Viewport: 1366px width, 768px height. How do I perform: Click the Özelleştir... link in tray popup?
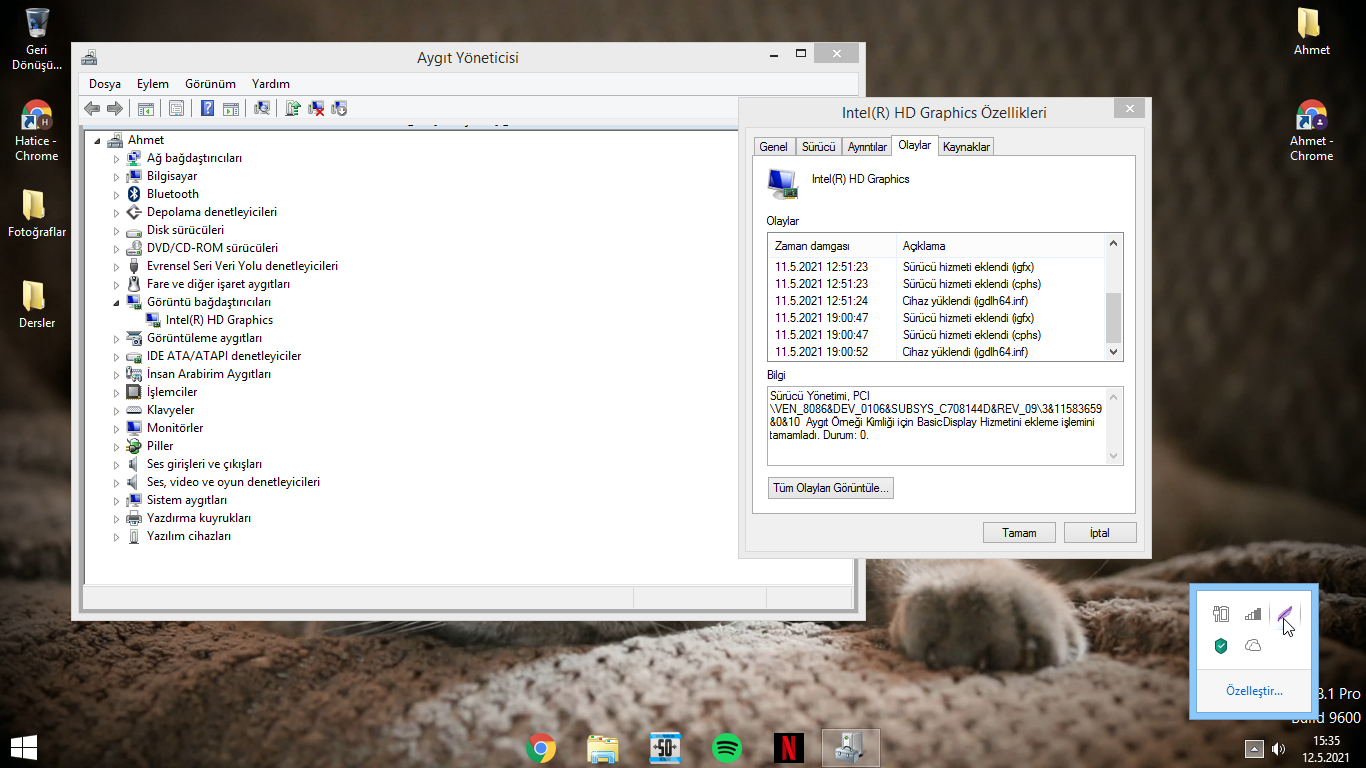point(1254,691)
